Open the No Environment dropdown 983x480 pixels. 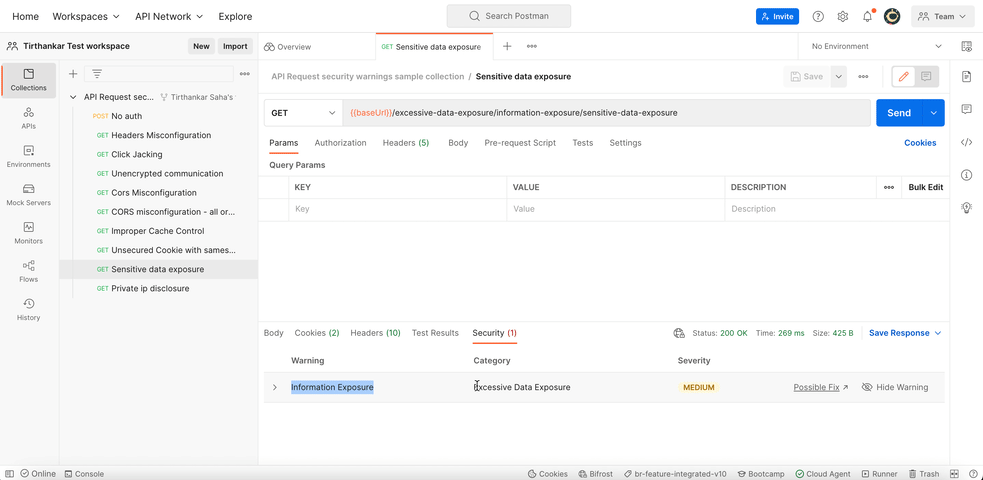876,46
